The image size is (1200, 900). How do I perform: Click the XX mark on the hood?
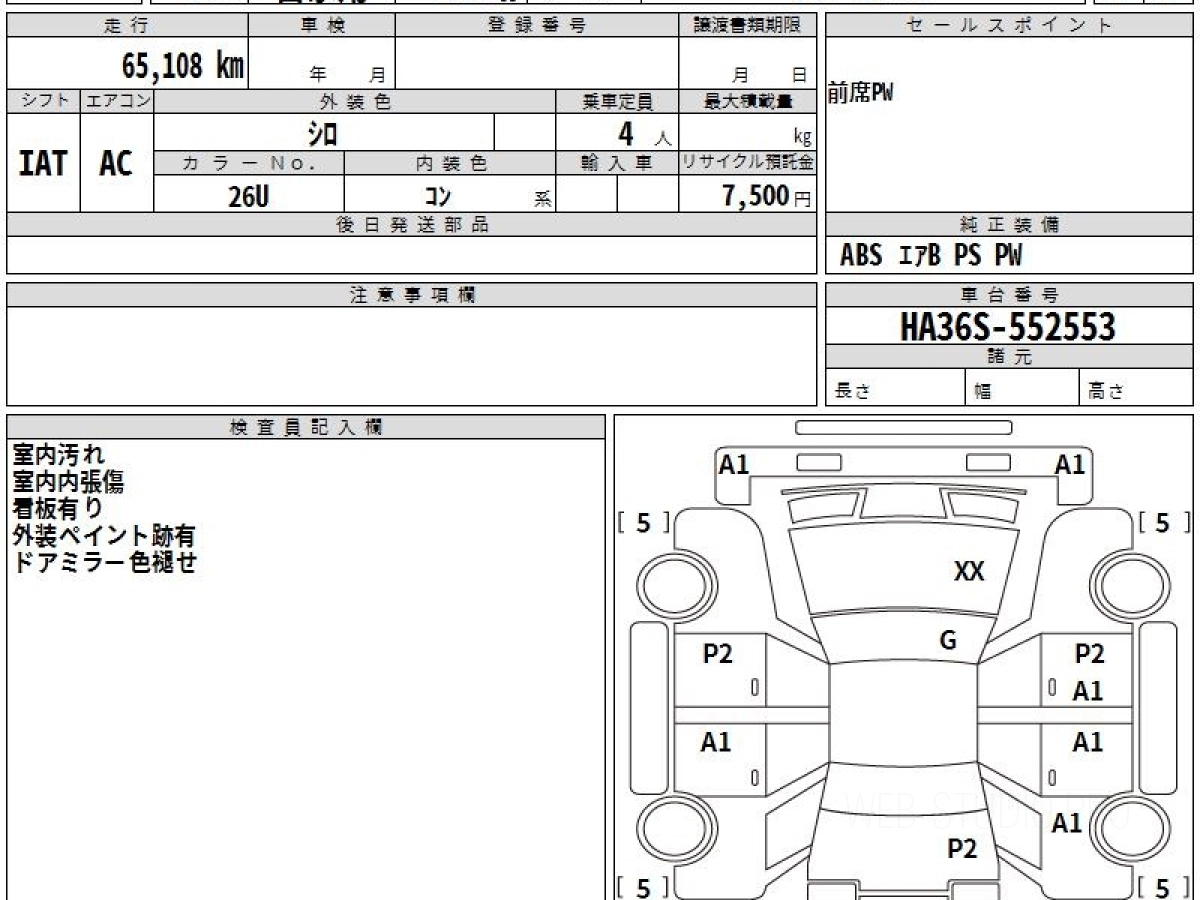(x=969, y=572)
